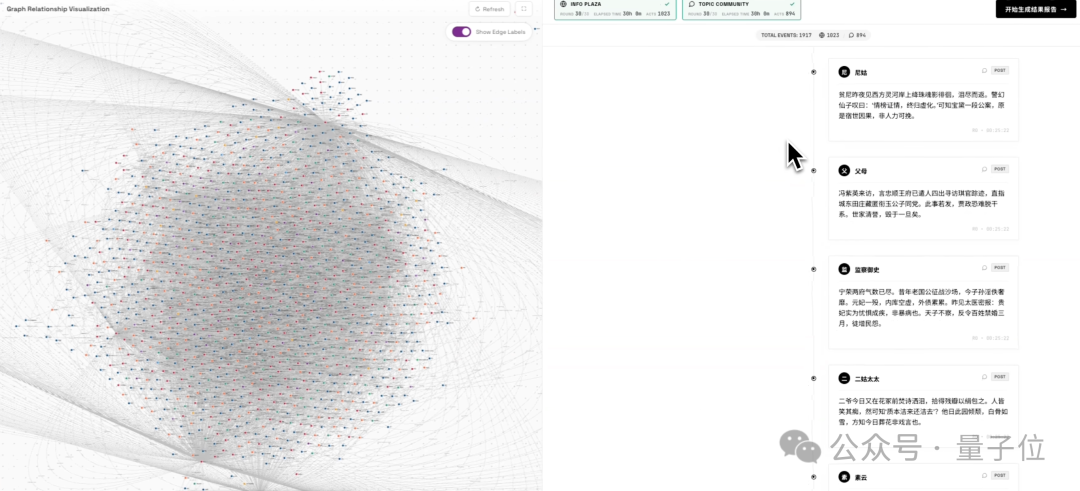Click the green checkmark on INFO PLAZA card
Screen dimensions: 1080x491
[x=667, y=4]
